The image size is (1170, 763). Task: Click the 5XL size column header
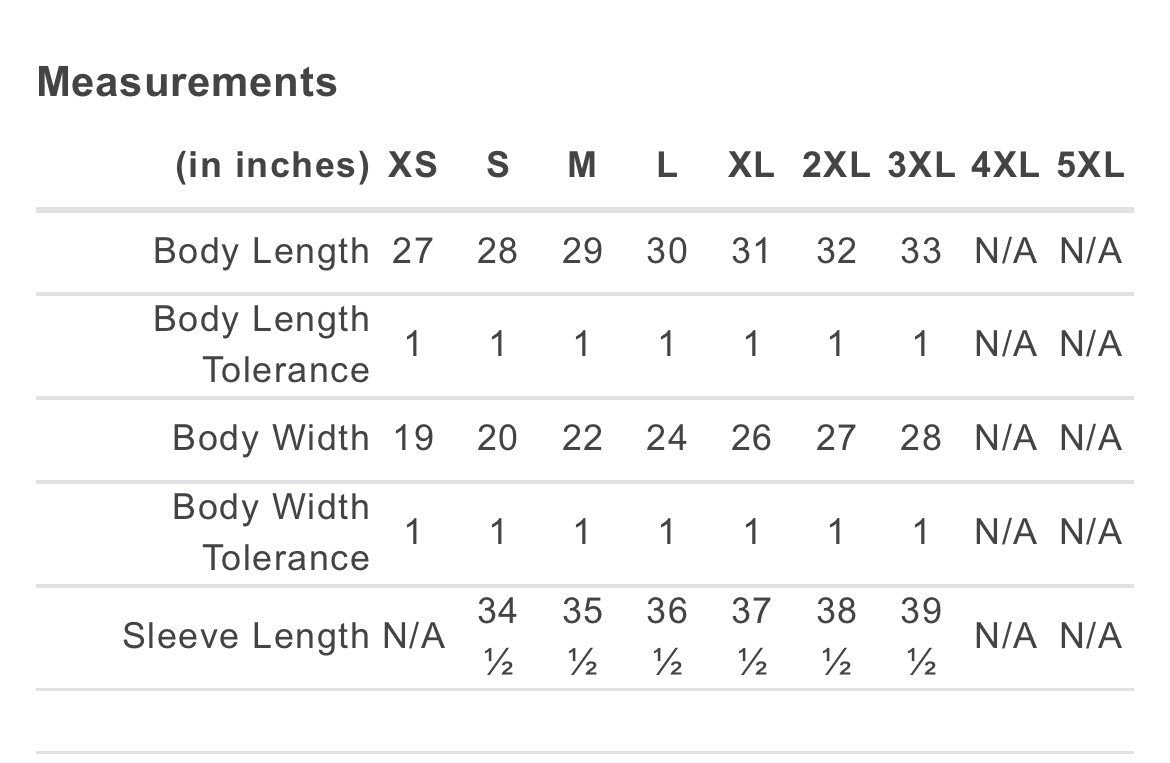(x=1090, y=165)
